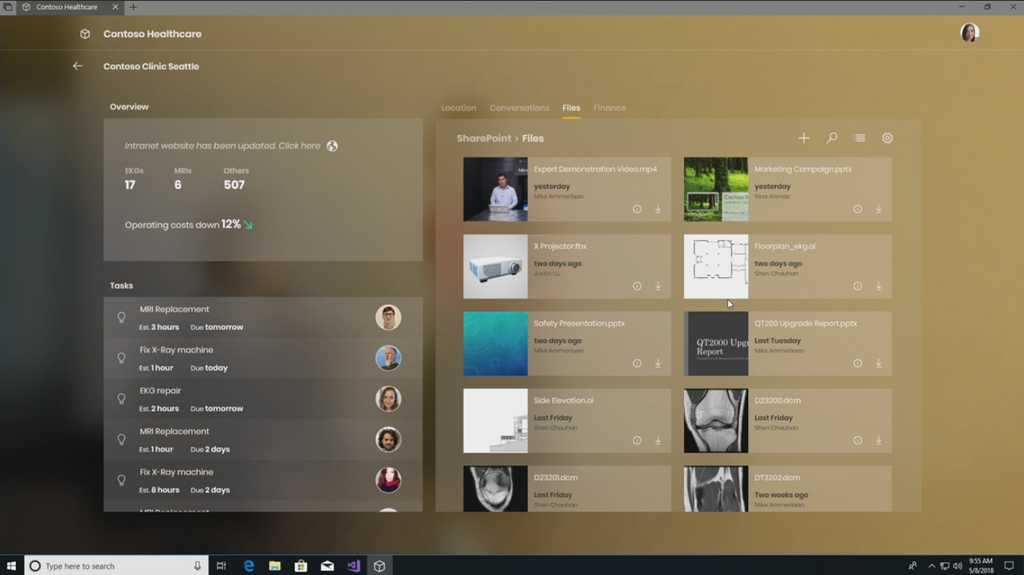Select the Files tab
The height and width of the screenshot is (575, 1024).
tap(571, 108)
